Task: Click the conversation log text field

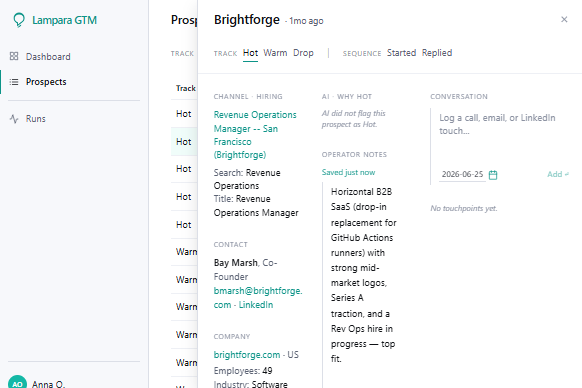Action: tap(501, 136)
